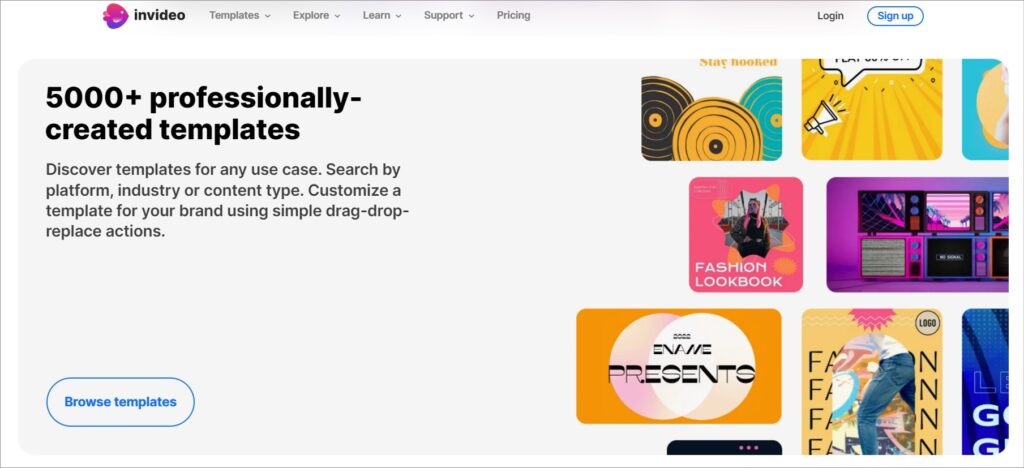1024x468 pixels.
Task: Expand the Explore menu chevron
Action: pos(337,16)
